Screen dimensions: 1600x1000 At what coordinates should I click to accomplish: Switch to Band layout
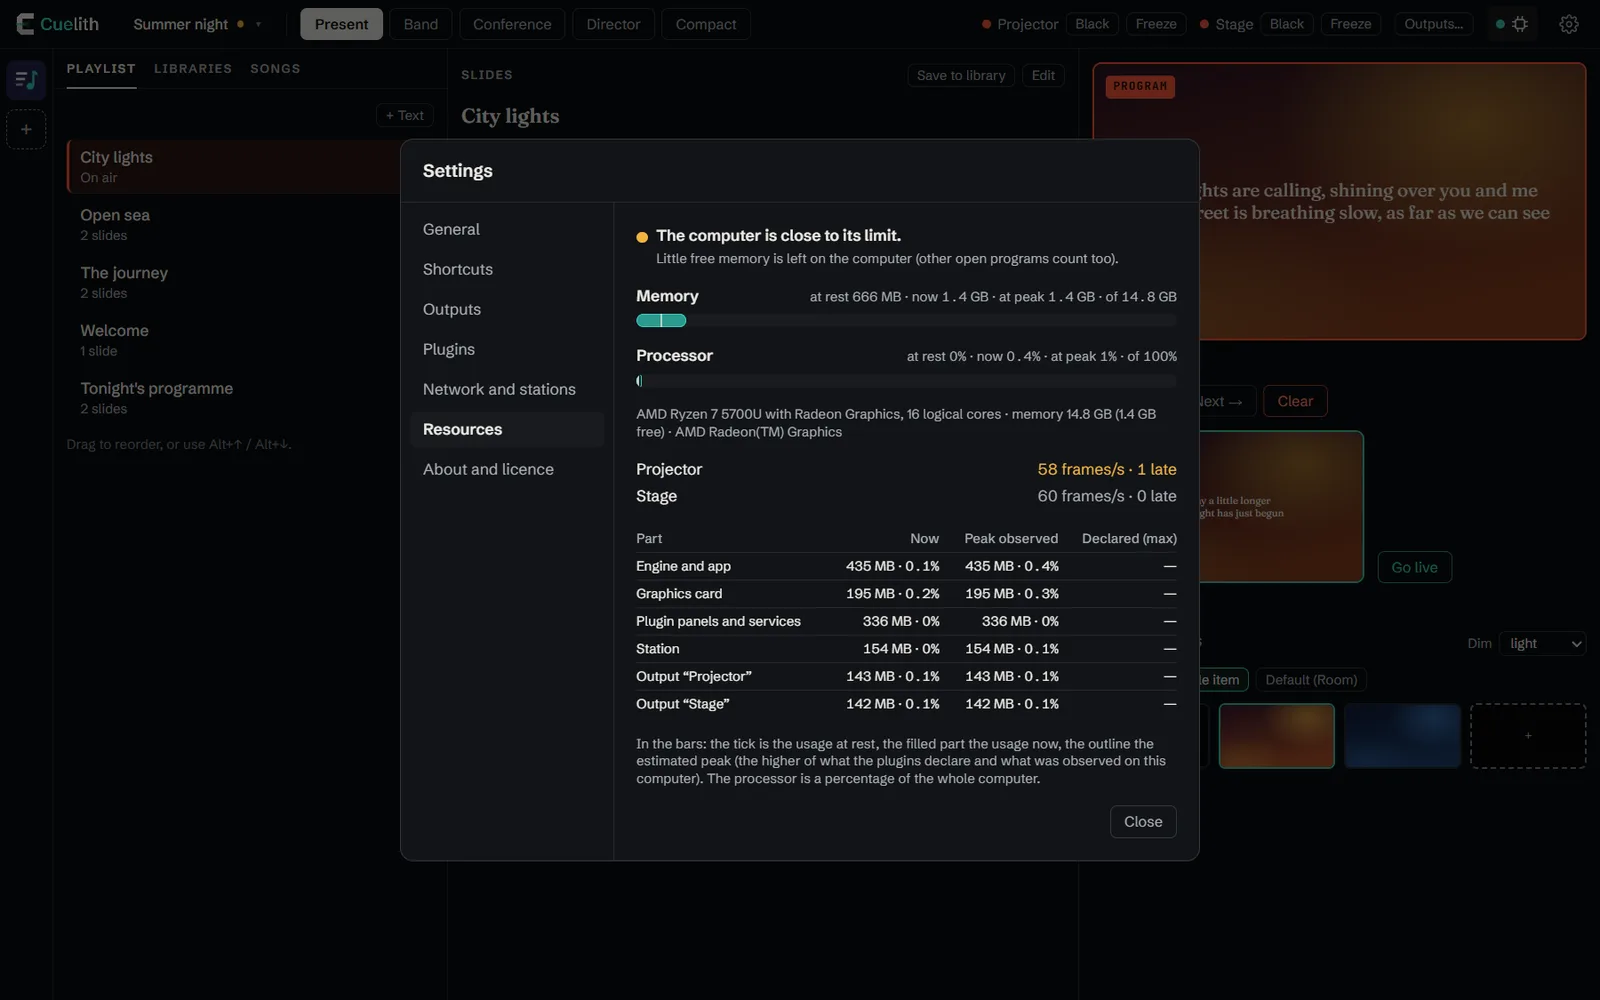pyautogui.click(x=421, y=24)
